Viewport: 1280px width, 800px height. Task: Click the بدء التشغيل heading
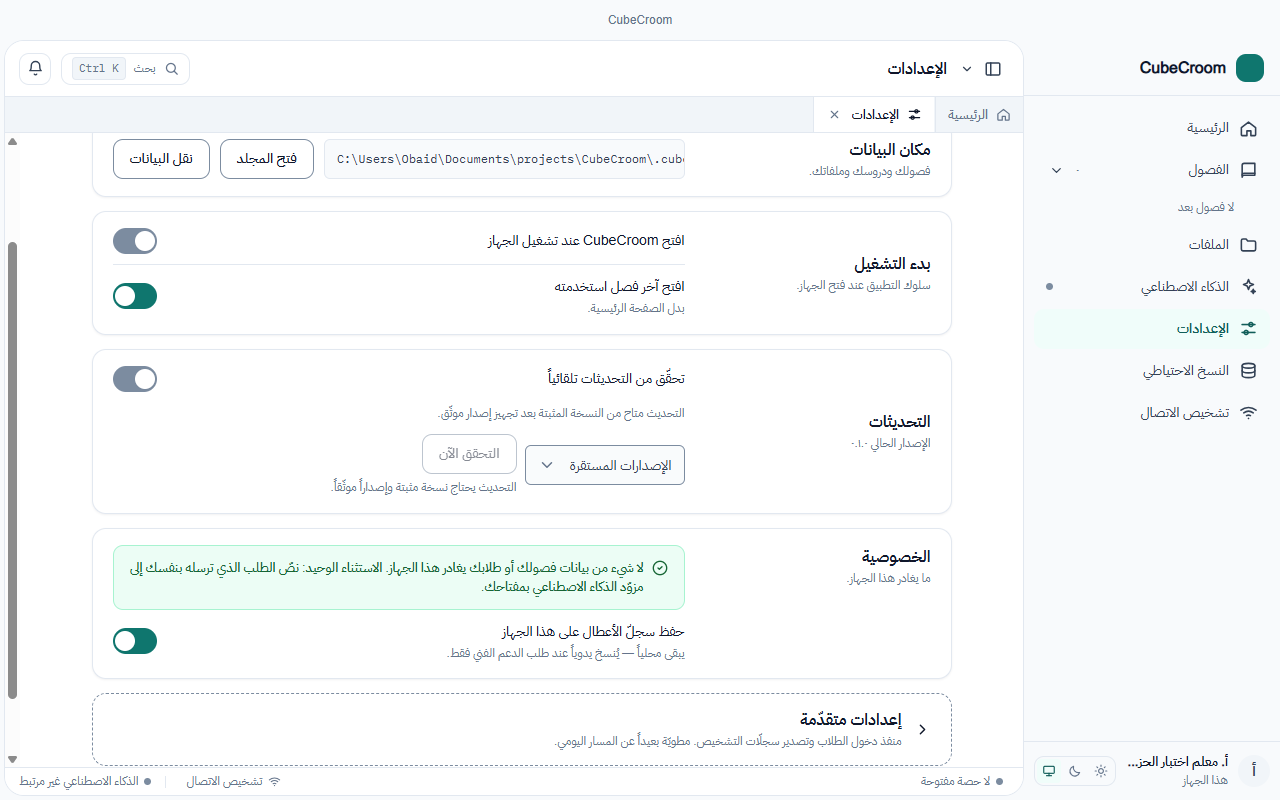tap(892, 264)
